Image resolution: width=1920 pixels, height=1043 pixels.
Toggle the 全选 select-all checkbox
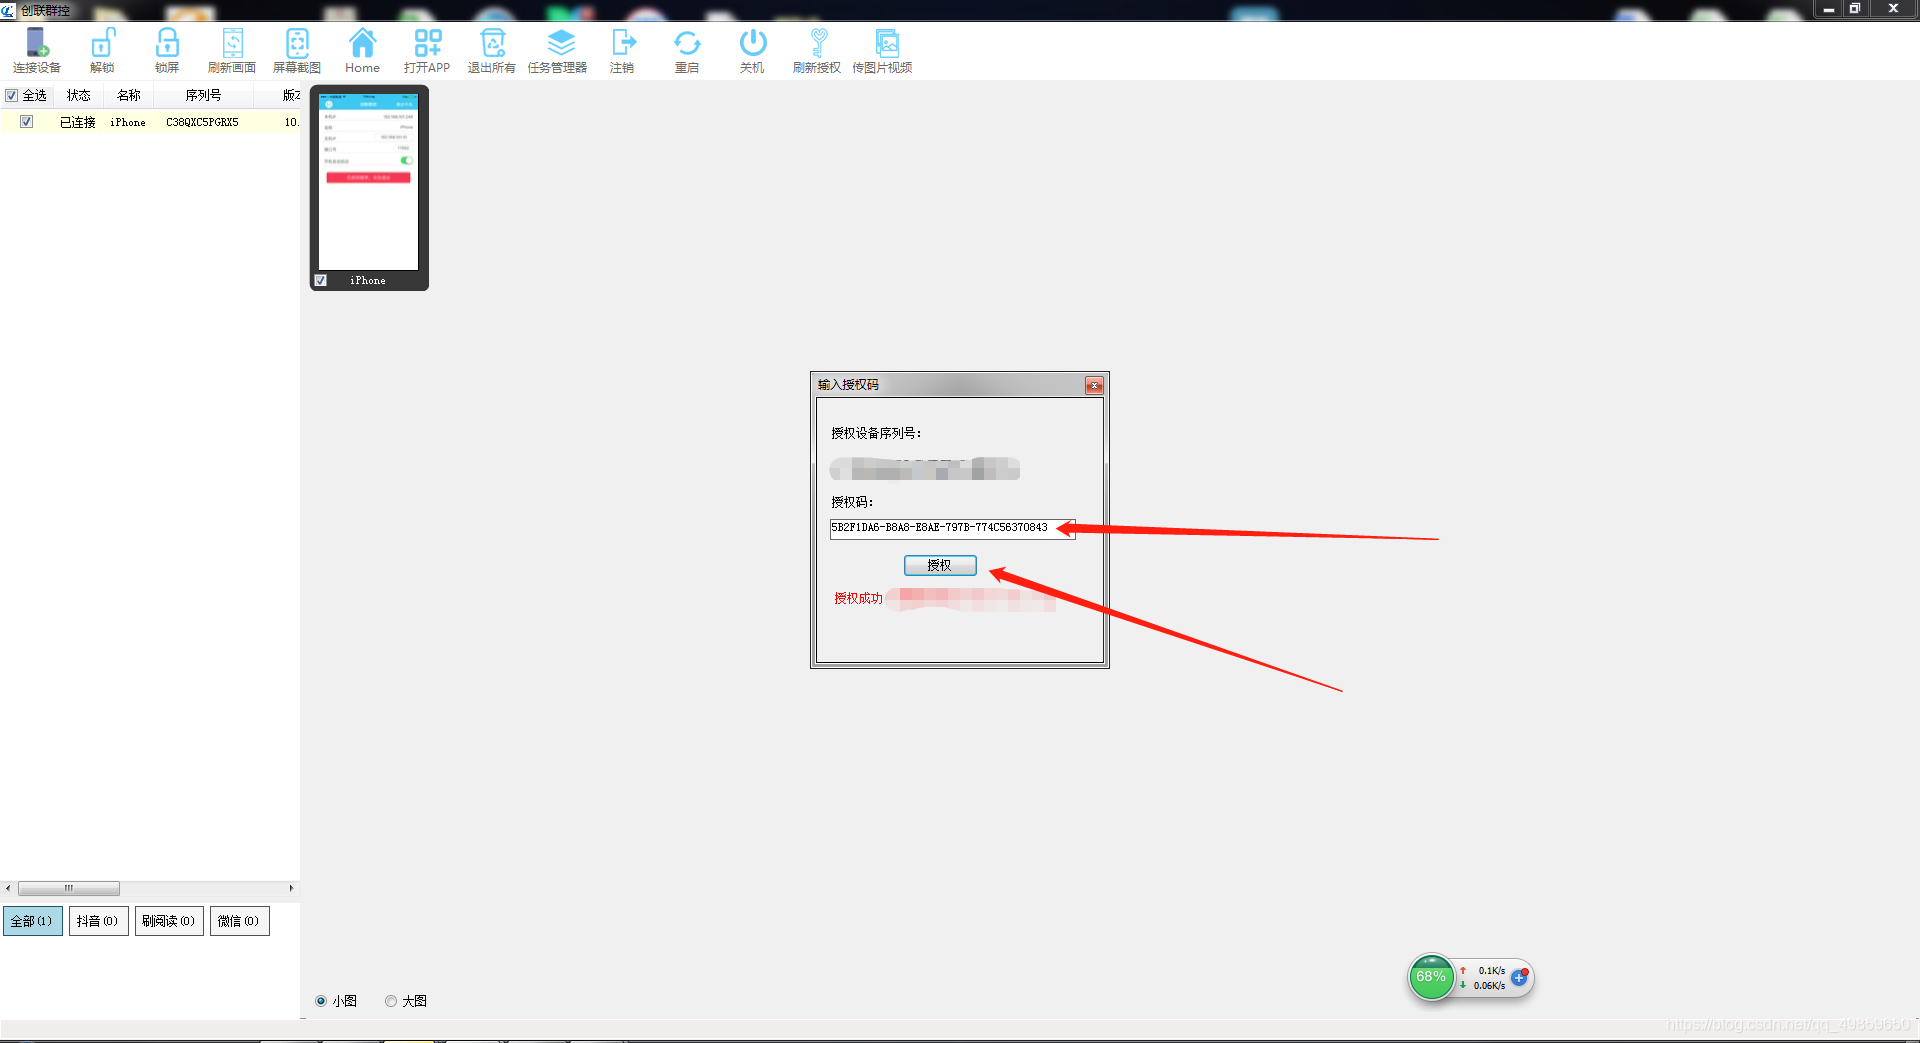coord(12,96)
